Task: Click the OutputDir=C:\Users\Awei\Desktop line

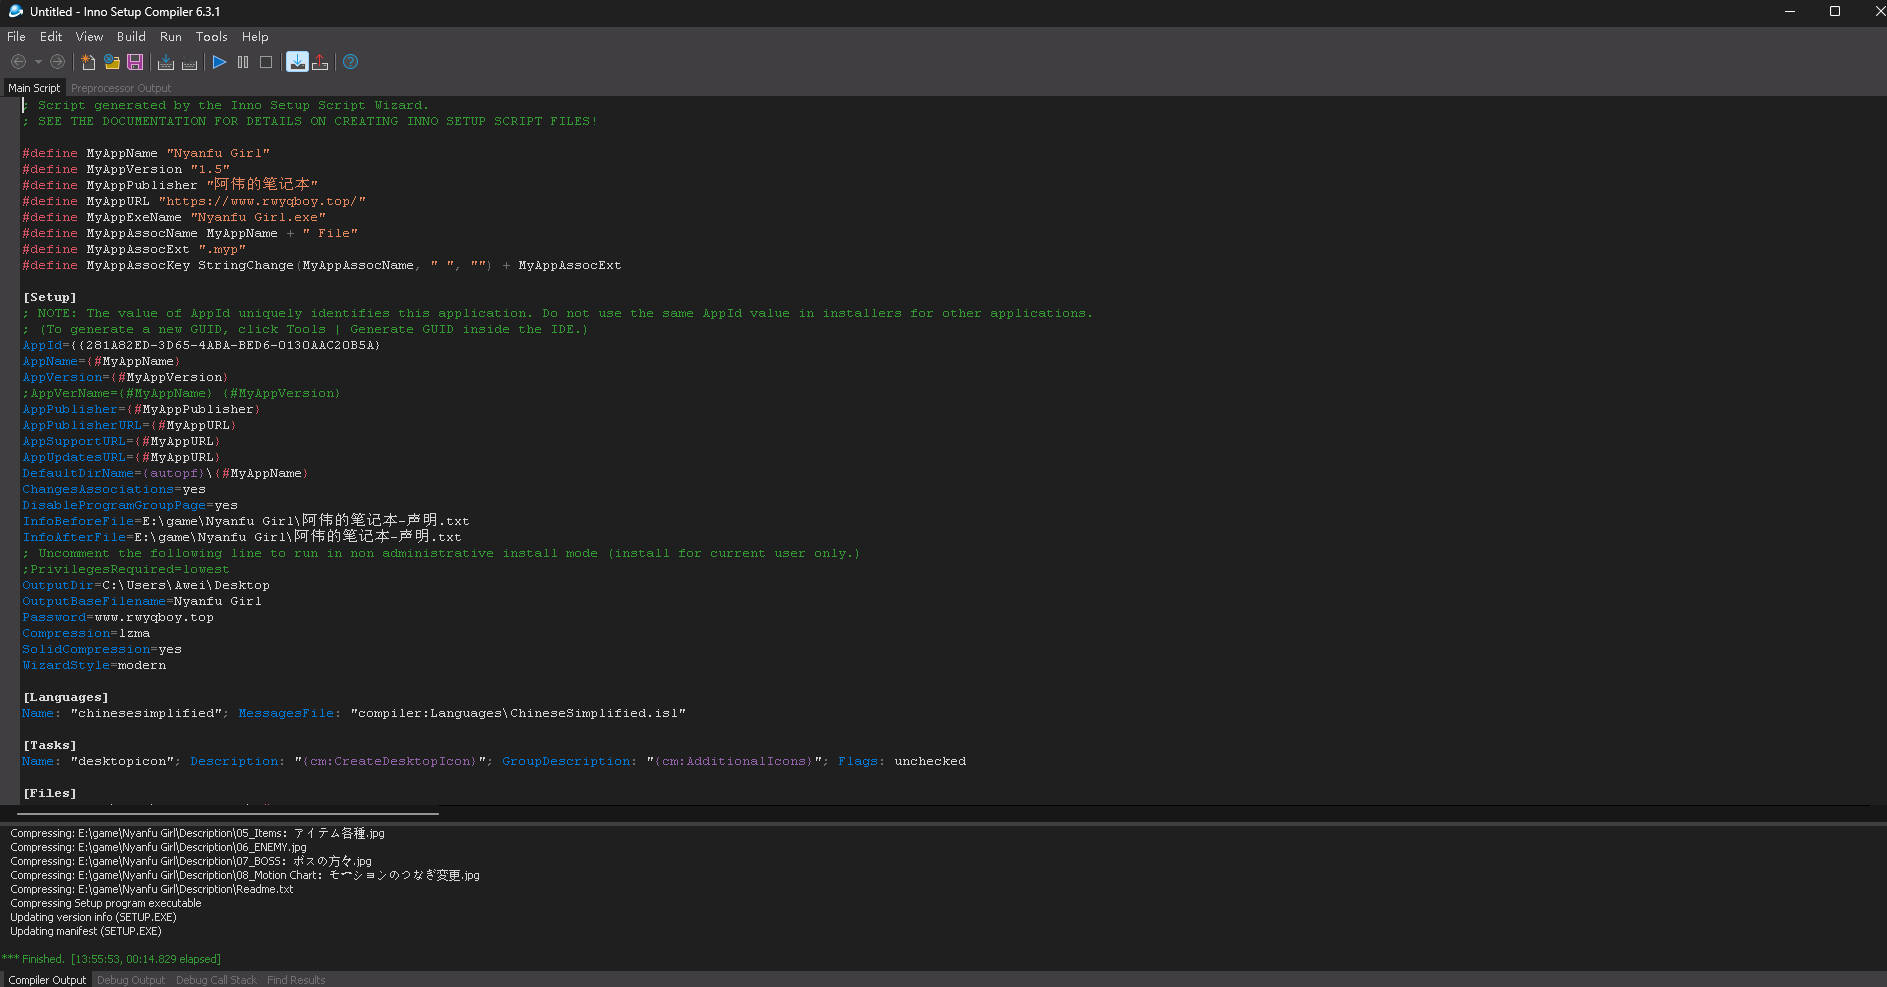Action: pos(146,585)
